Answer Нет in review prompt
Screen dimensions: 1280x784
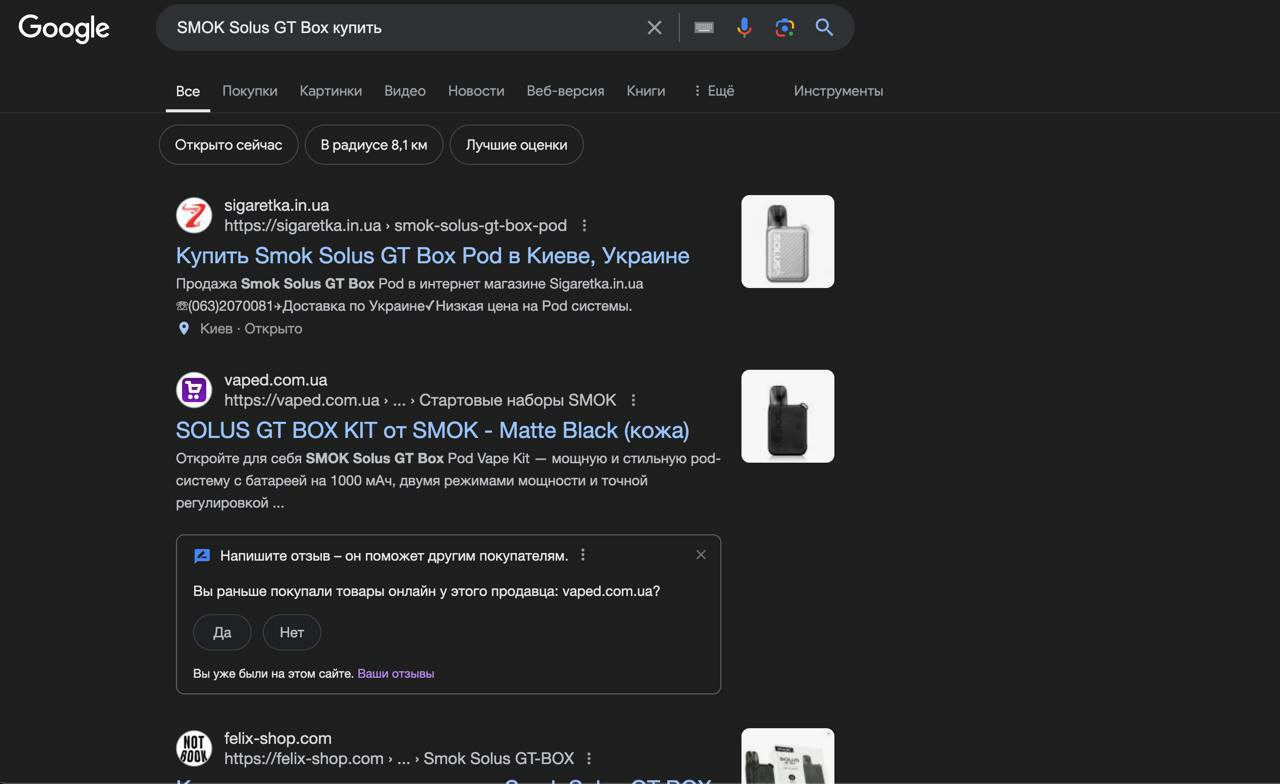click(292, 632)
